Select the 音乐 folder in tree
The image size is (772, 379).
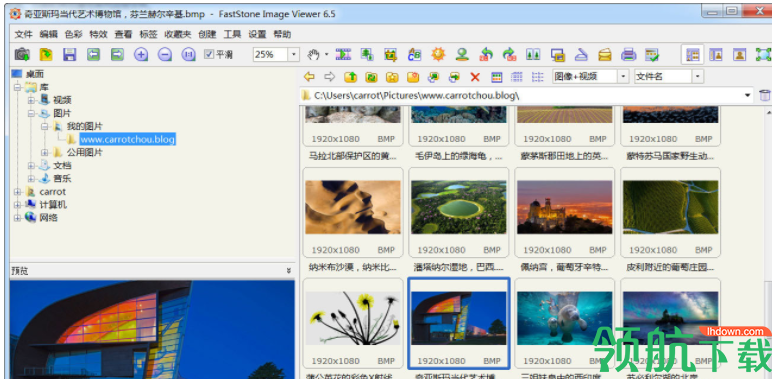point(62,179)
